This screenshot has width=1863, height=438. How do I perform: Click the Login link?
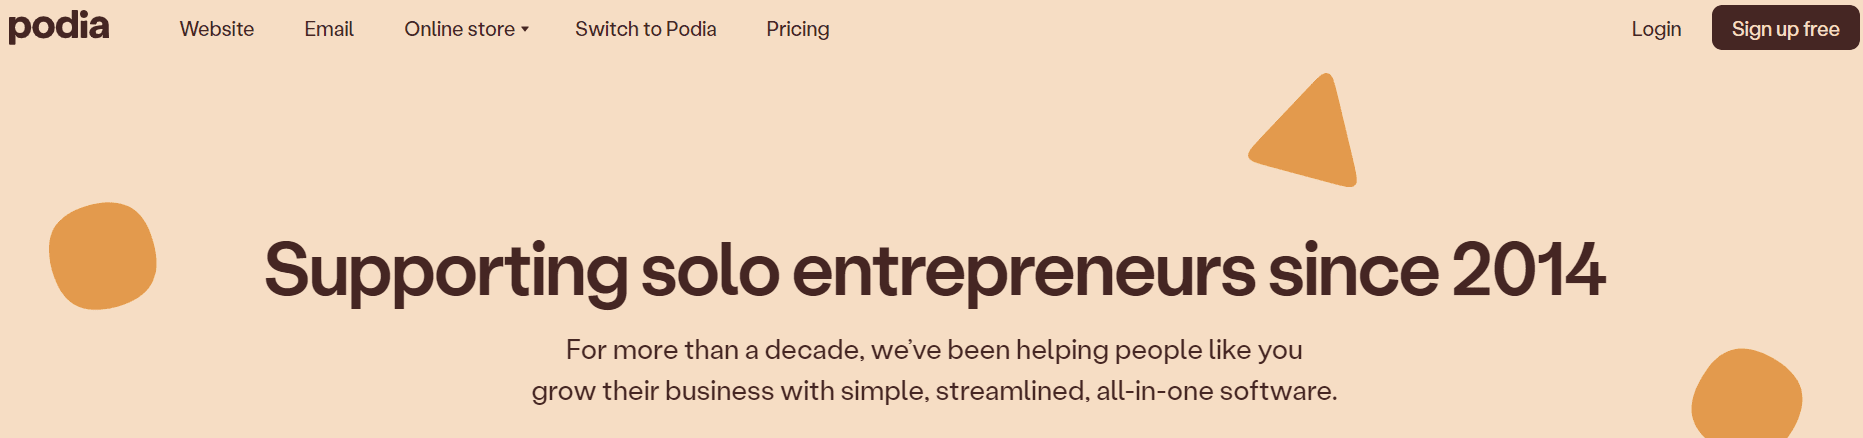pos(1656,29)
